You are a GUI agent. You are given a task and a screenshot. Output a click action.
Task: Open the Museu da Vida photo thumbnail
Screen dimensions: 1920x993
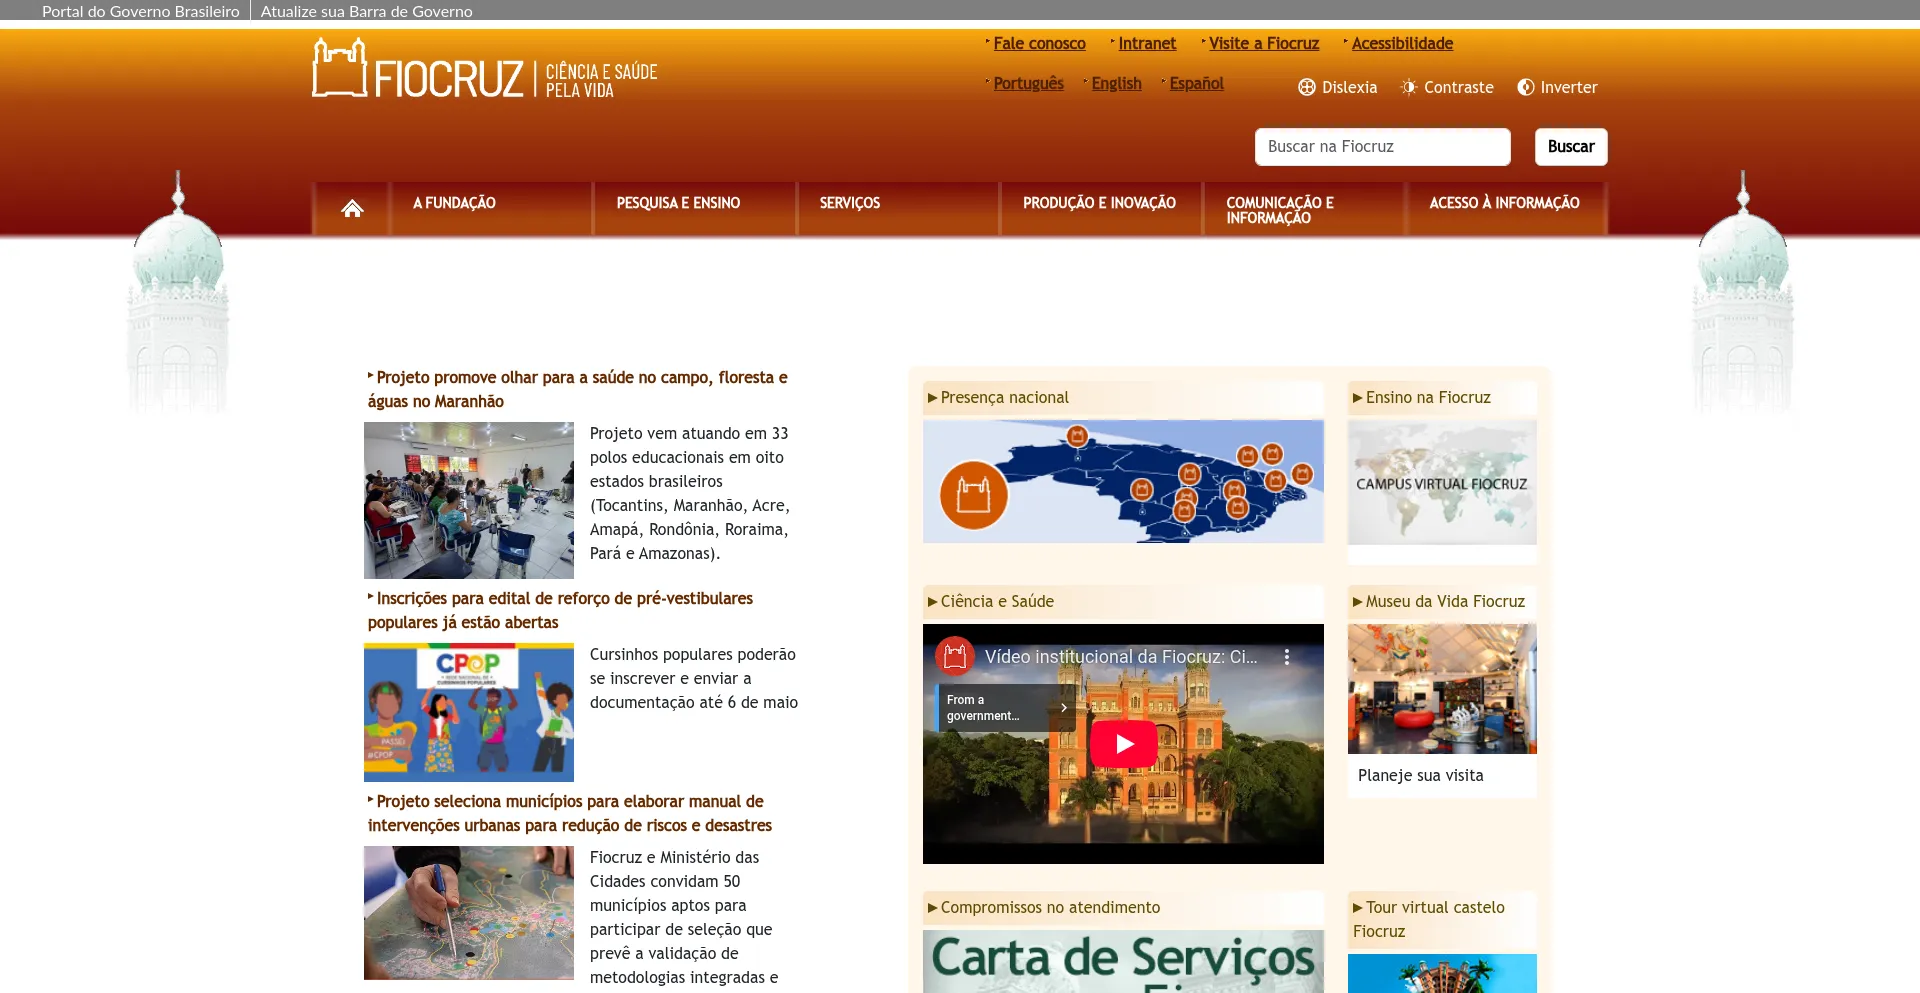tap(1441, 689)
